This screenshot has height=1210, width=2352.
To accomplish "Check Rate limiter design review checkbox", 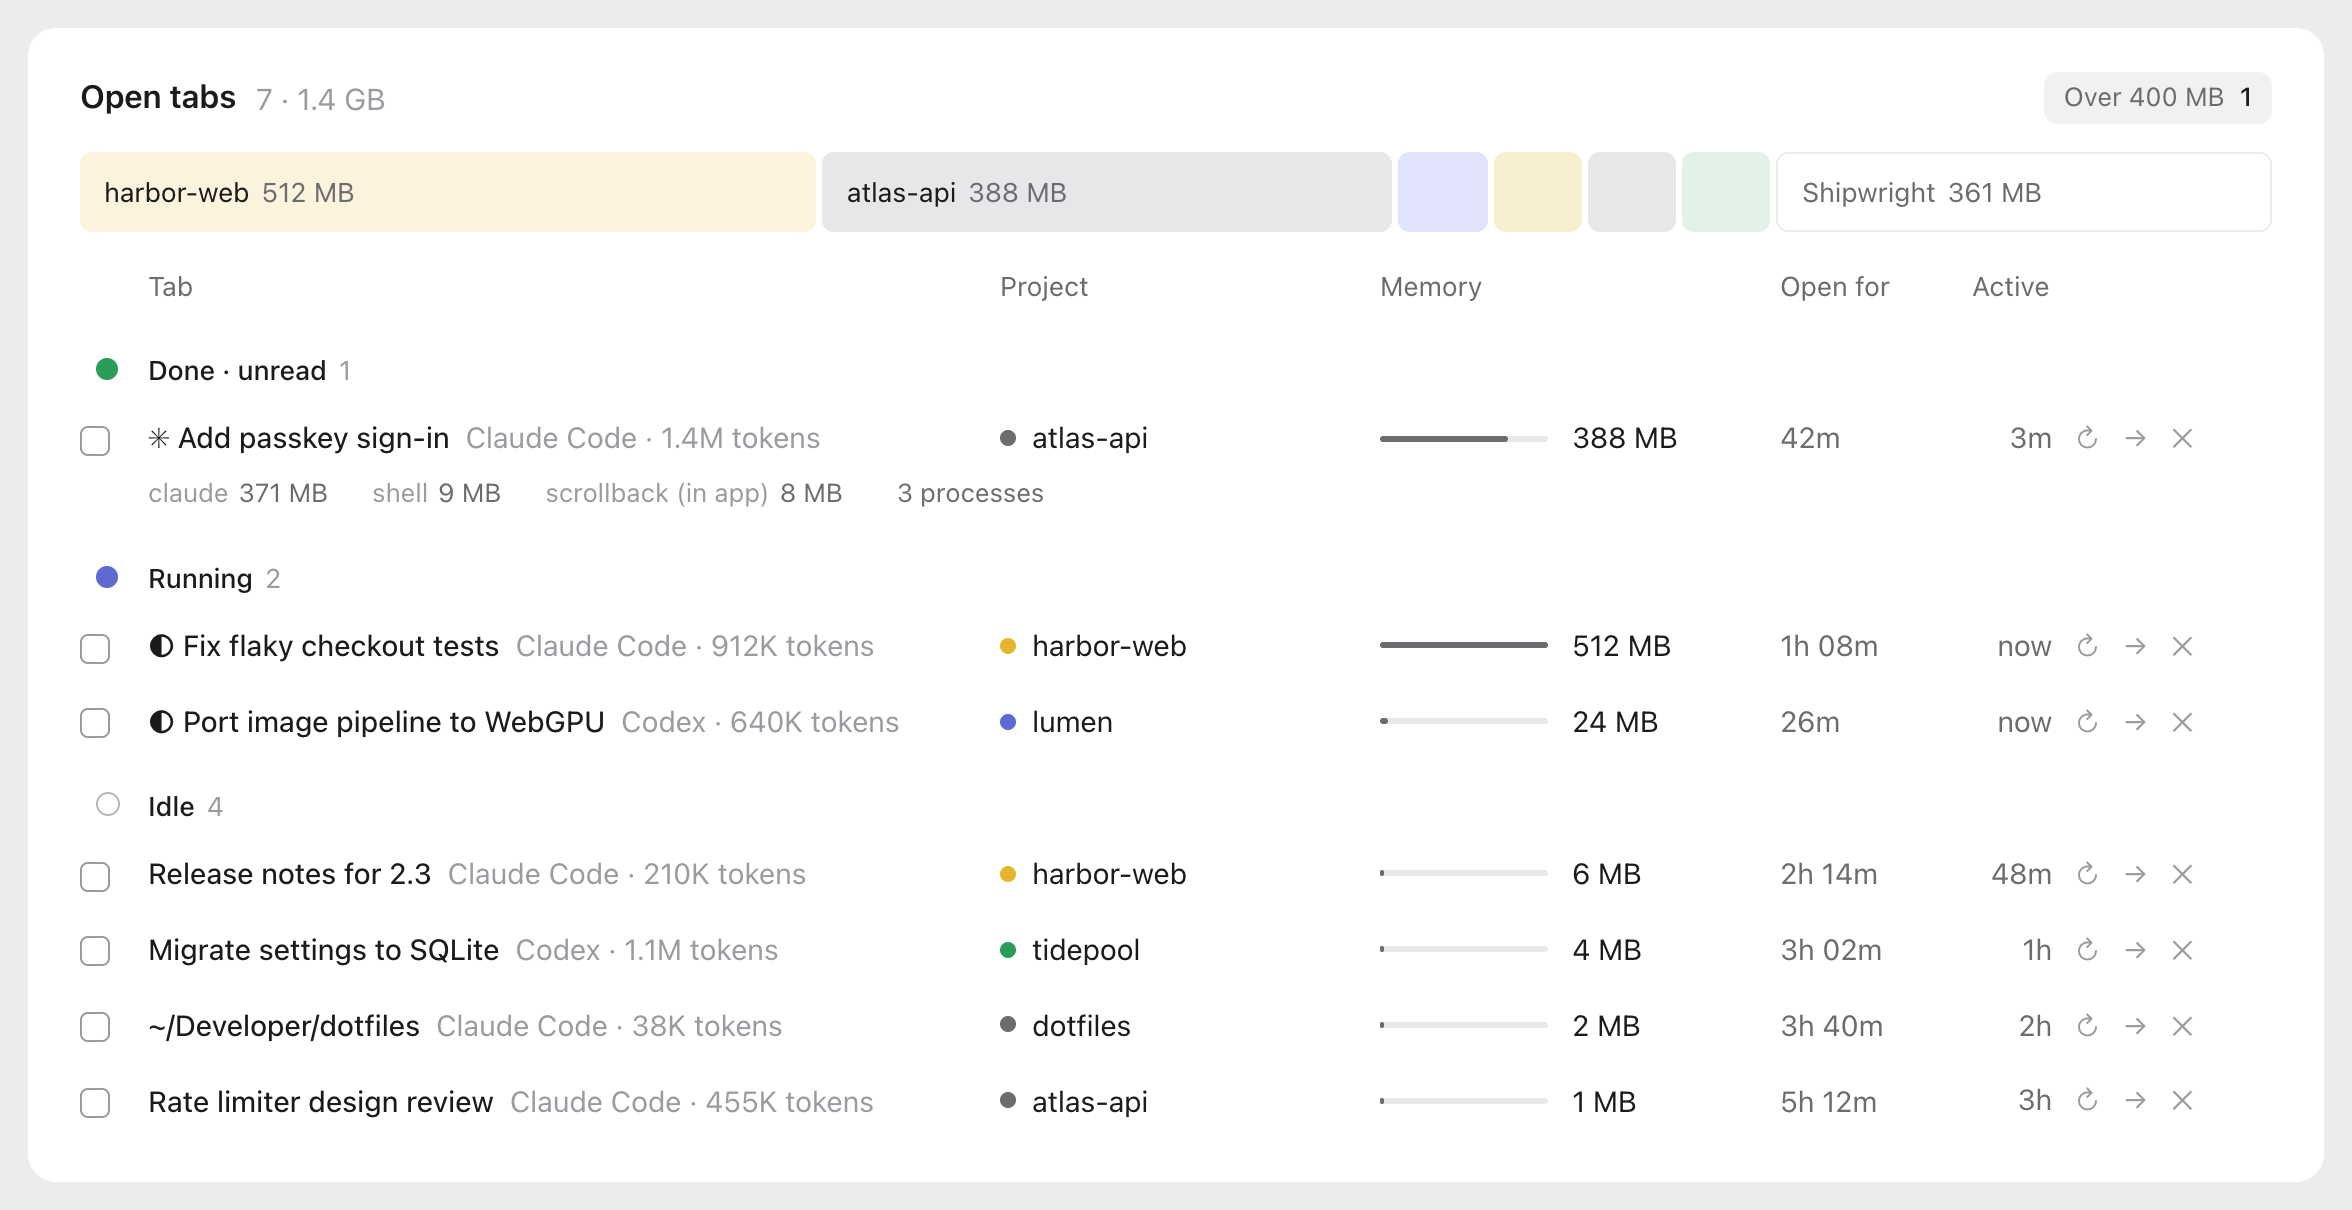I will pyautogui.click(x=95, y=1103).
